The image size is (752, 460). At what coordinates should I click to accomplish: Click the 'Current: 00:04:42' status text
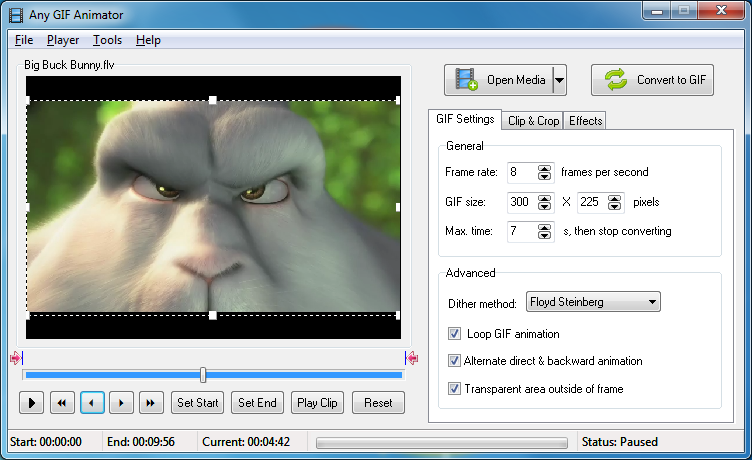[246, 442]
